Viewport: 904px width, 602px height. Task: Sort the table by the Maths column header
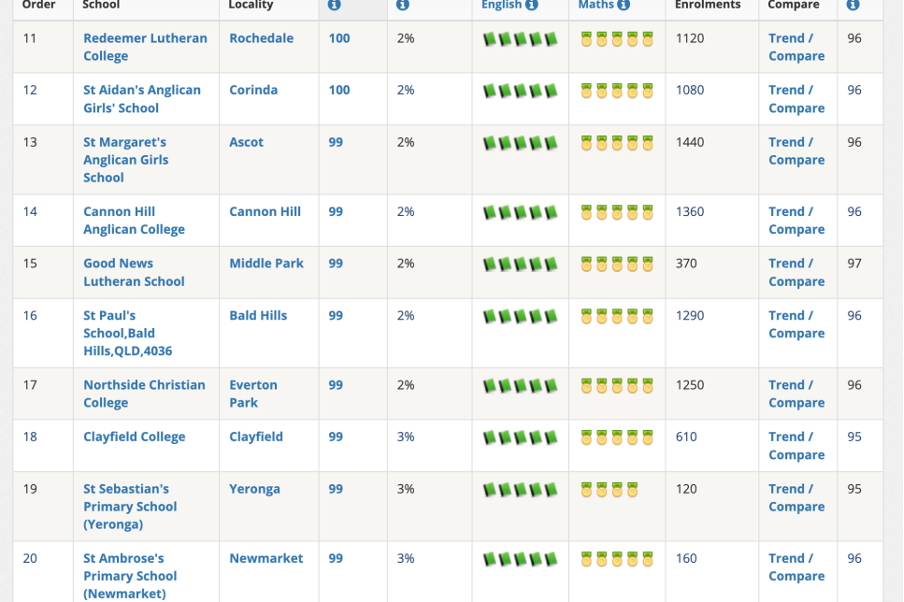pyautogui.click(x=596, y=5)
